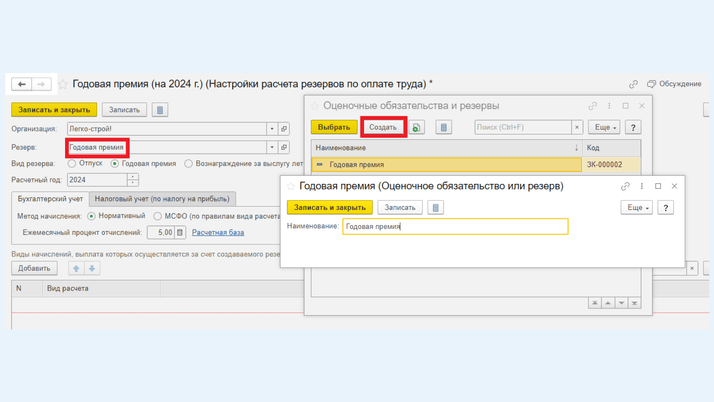Viewport: 714px width, 402px height.
Task: Open report icon next to main Записать button
Action: (x=160, y=110)
